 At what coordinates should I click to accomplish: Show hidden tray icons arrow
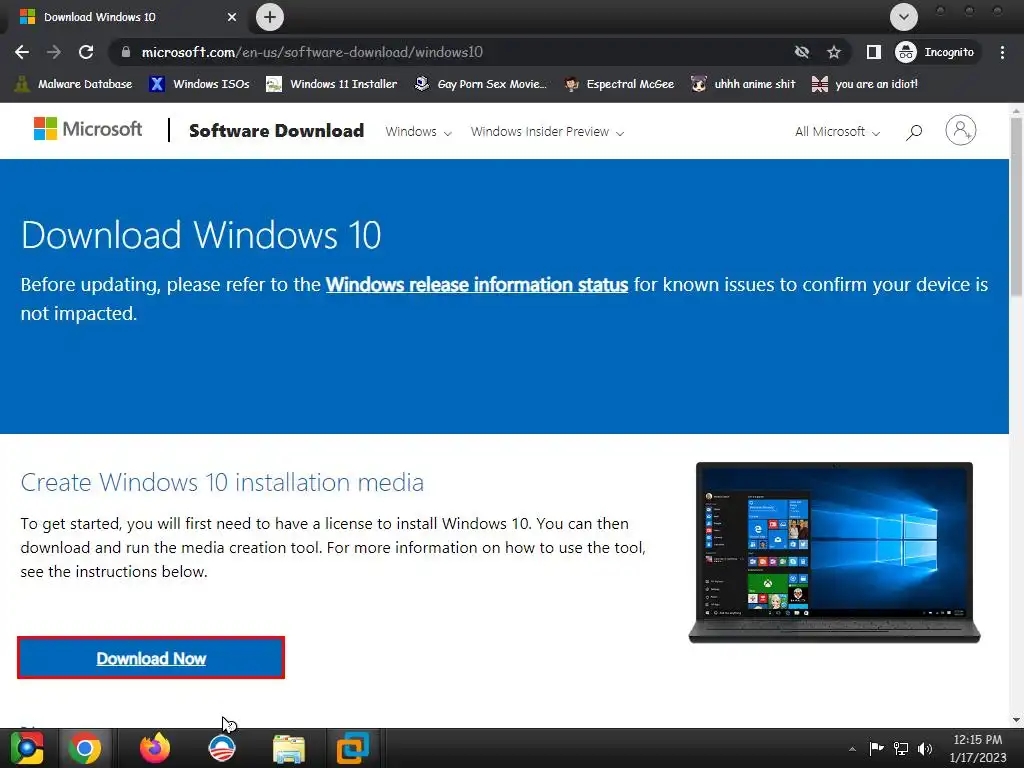point(852,749)
